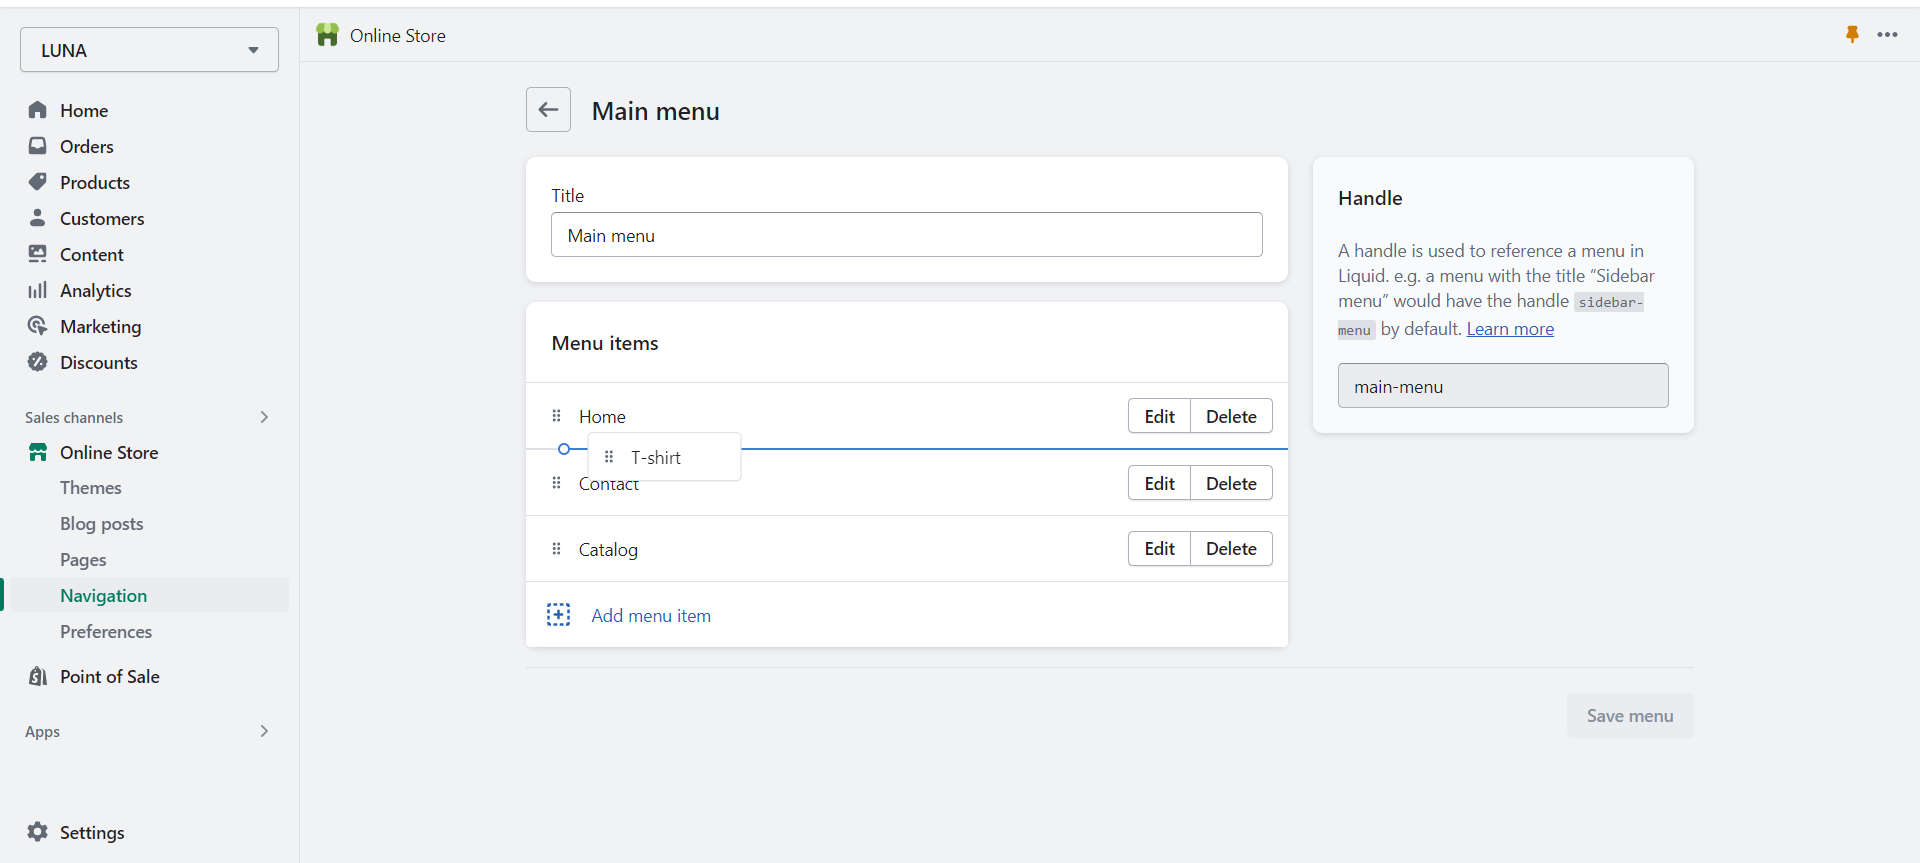Go to Customers page

(x=102, y=218)
